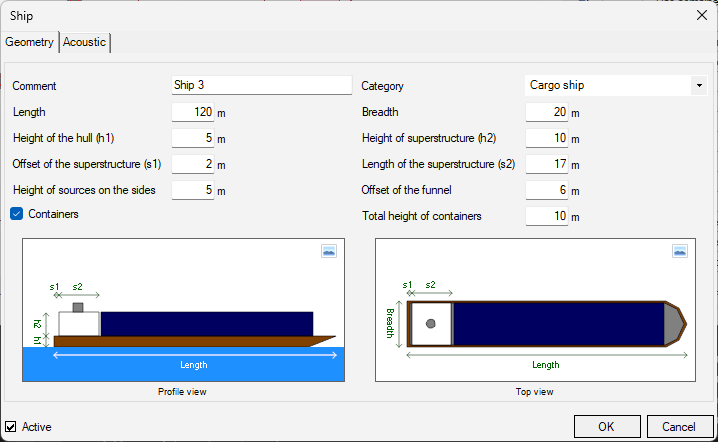Click the Top view caption
The width and height of the screenshot is (718, 442).
coord(534,392)
